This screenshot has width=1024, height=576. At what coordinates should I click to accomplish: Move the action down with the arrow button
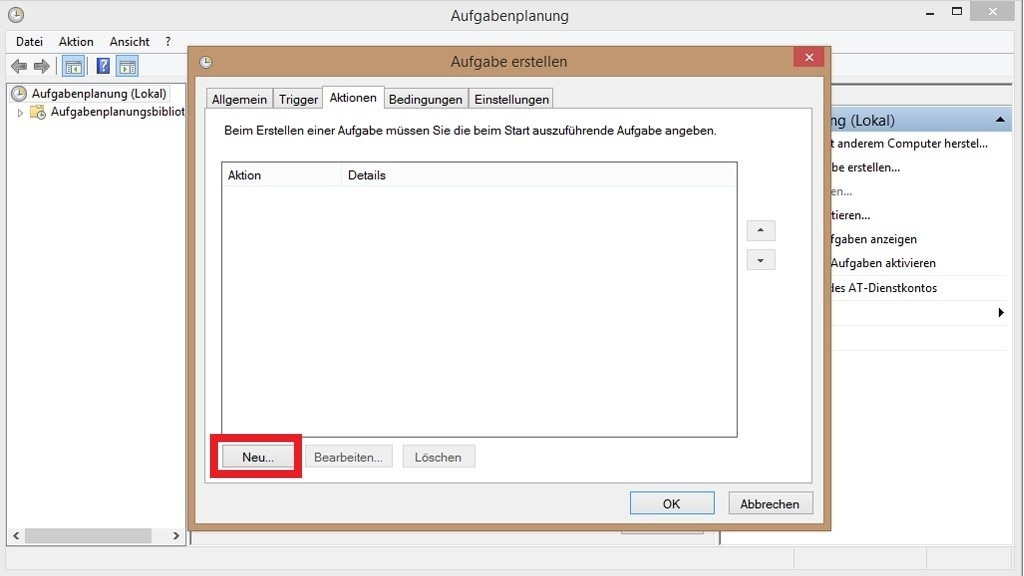761,260
